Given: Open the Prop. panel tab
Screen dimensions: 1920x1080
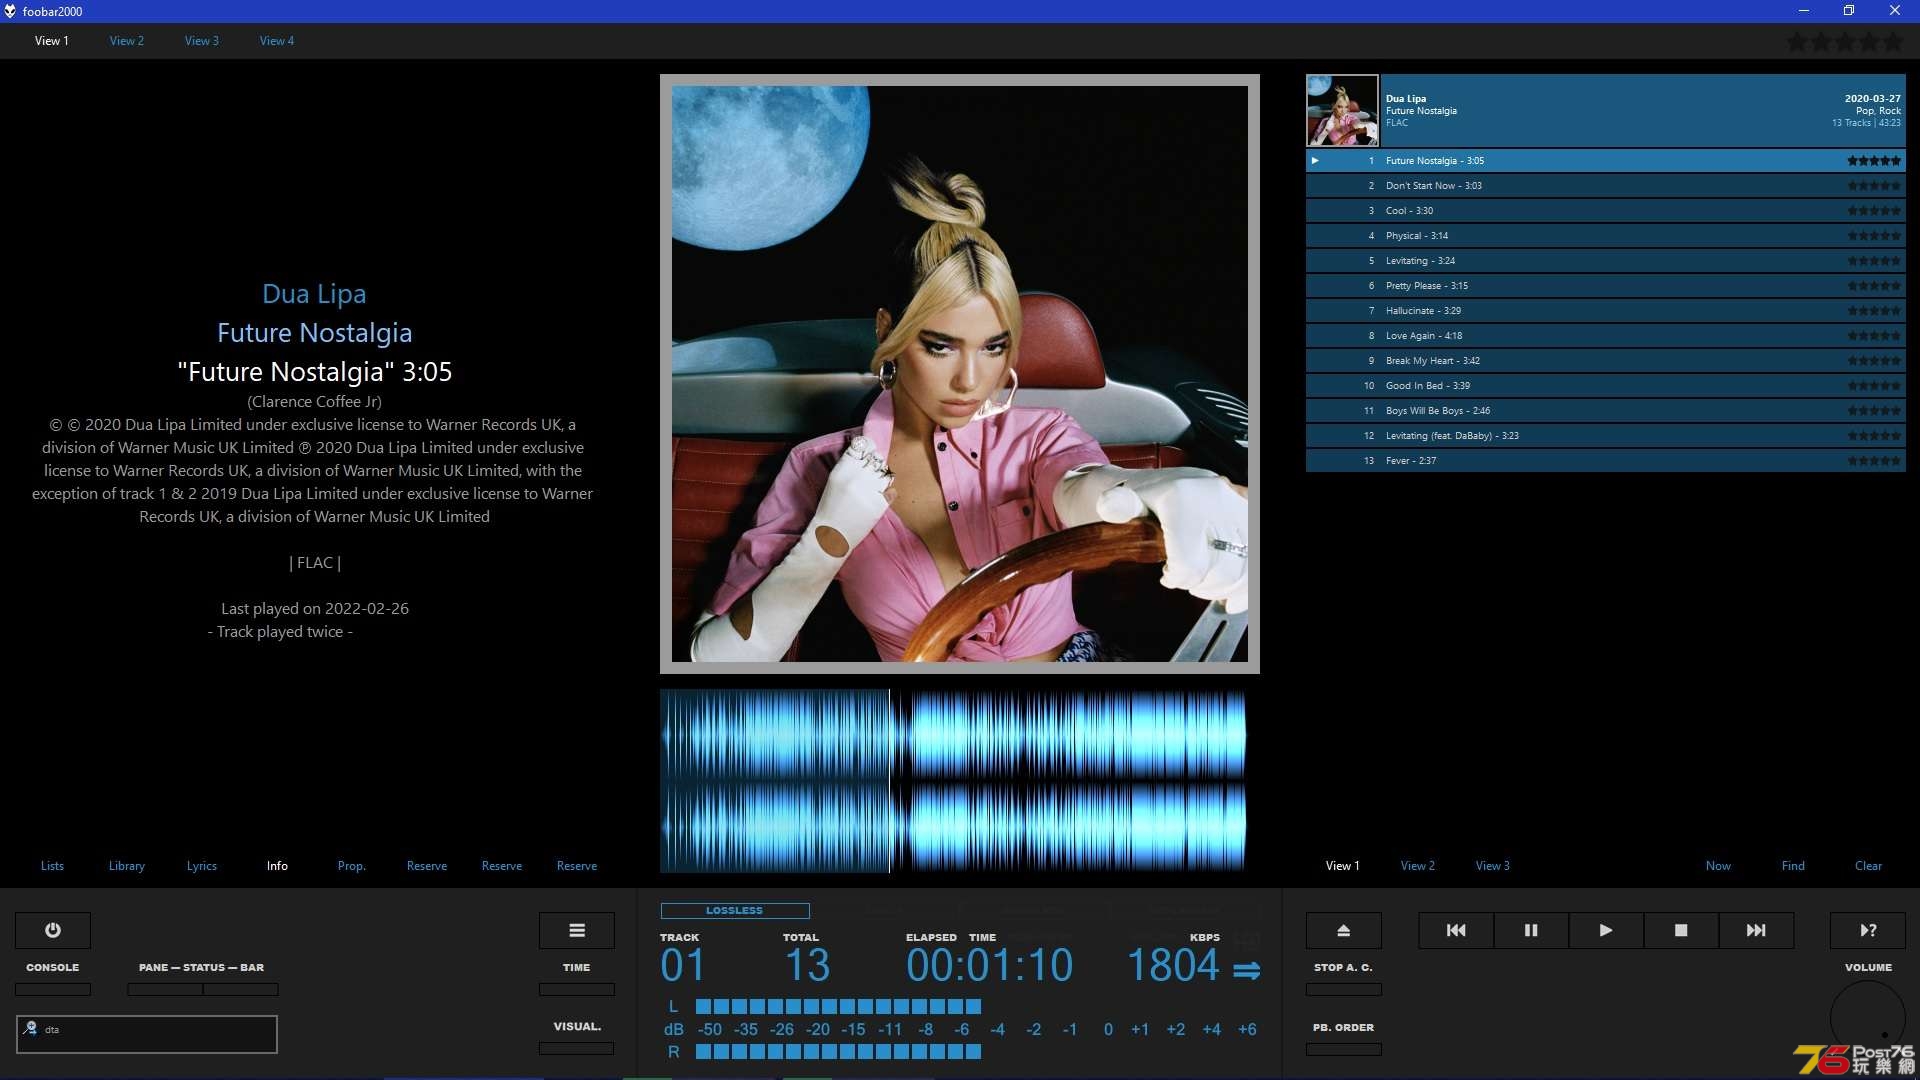Looking at the screenshot, I should 352,866.
